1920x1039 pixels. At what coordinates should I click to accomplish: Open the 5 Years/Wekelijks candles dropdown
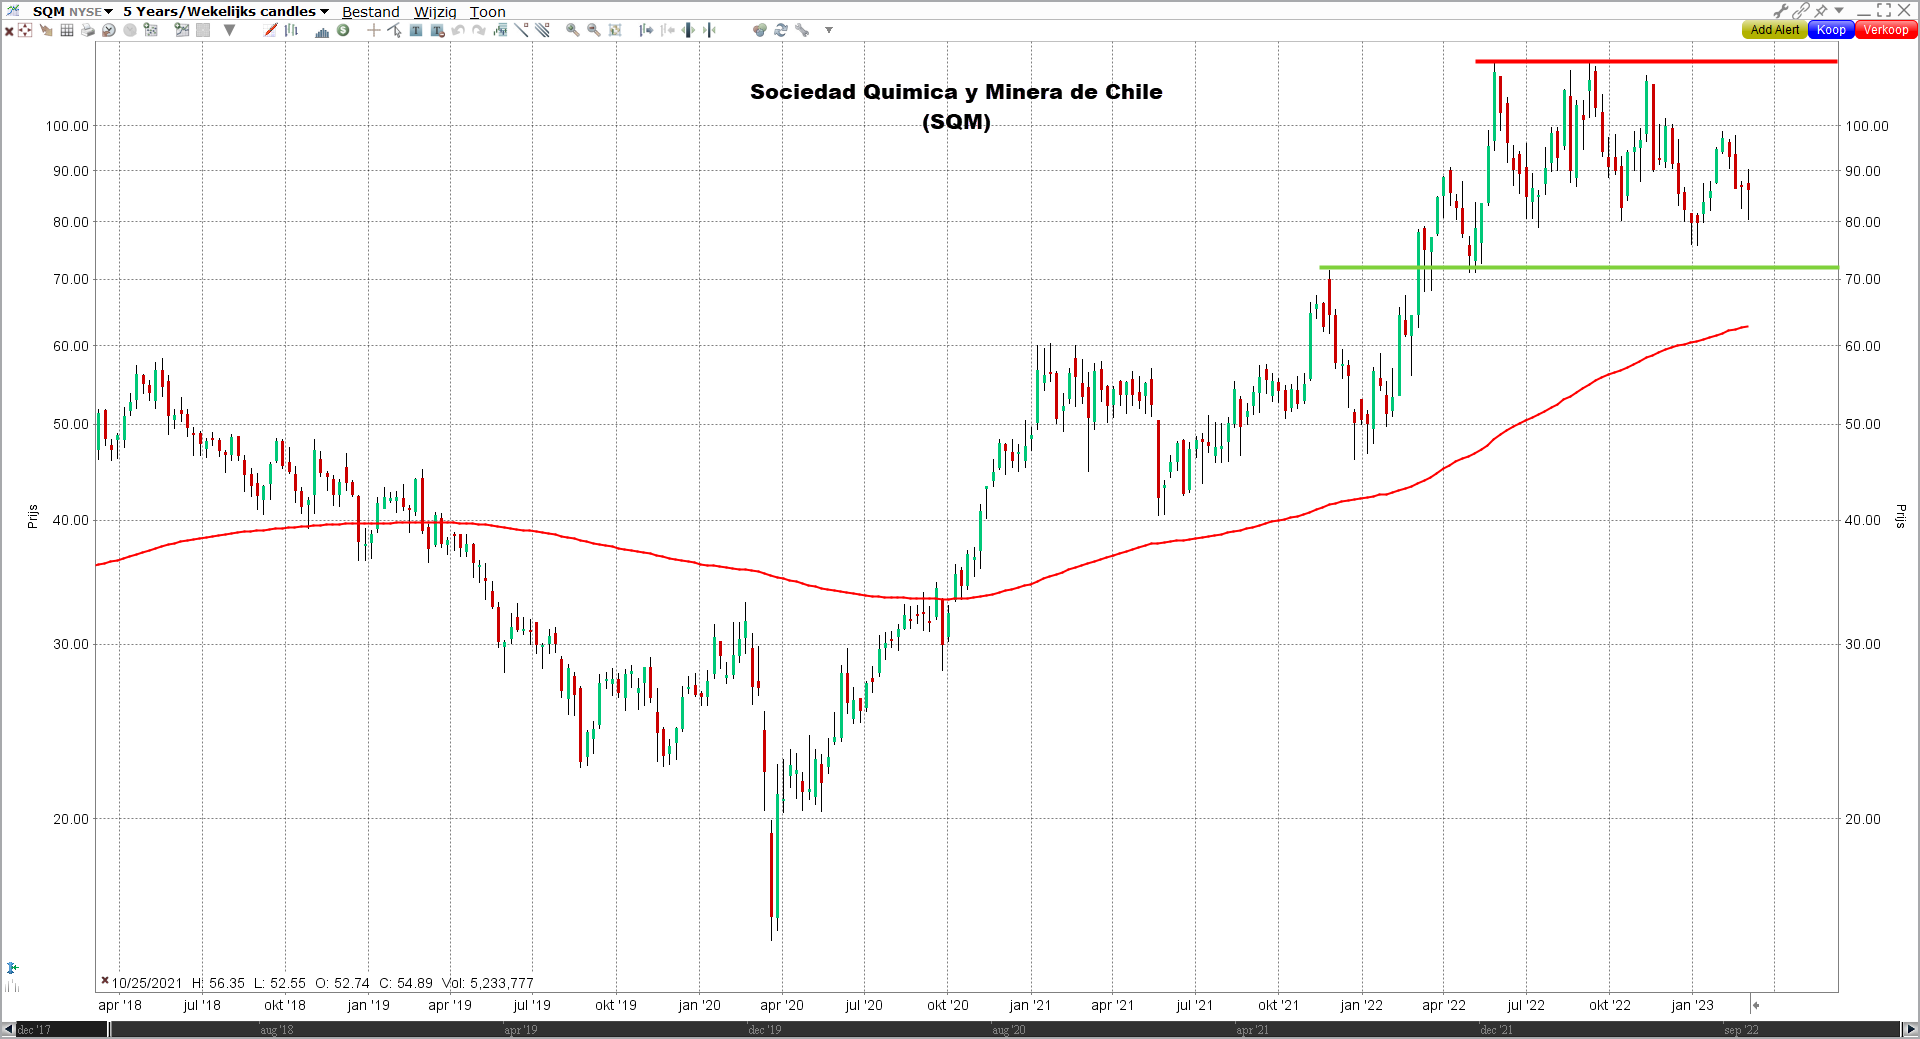pyautogui.click(x=226, y=11)
